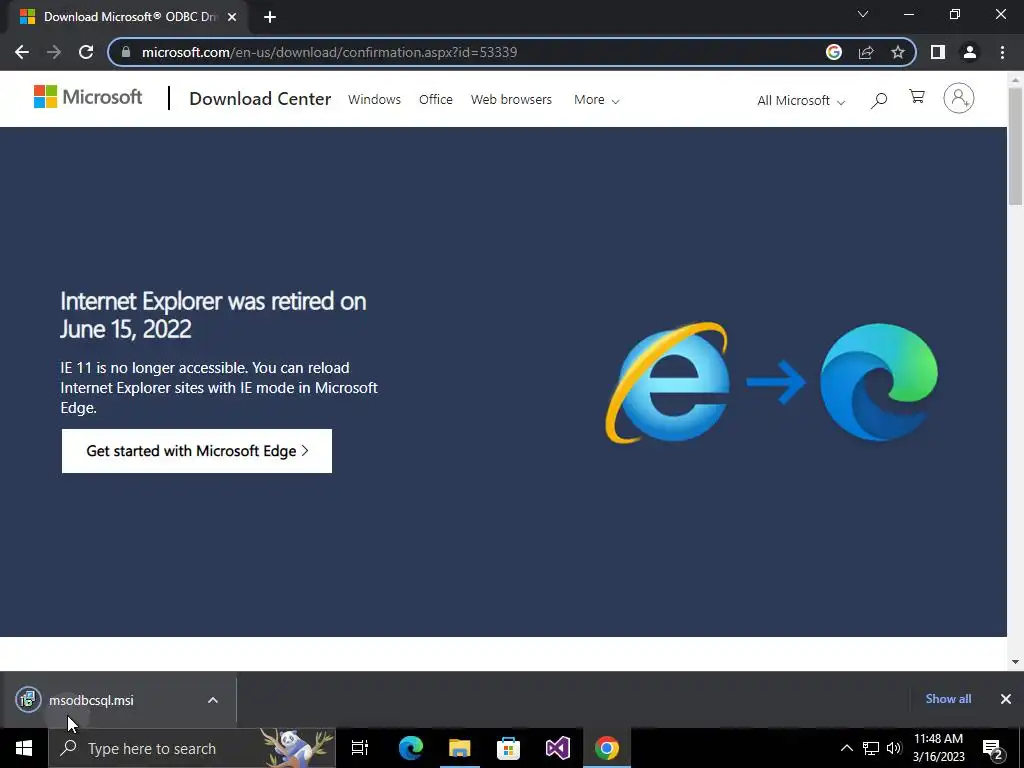
Task: View site information lock icon
Action: point(126,52)
